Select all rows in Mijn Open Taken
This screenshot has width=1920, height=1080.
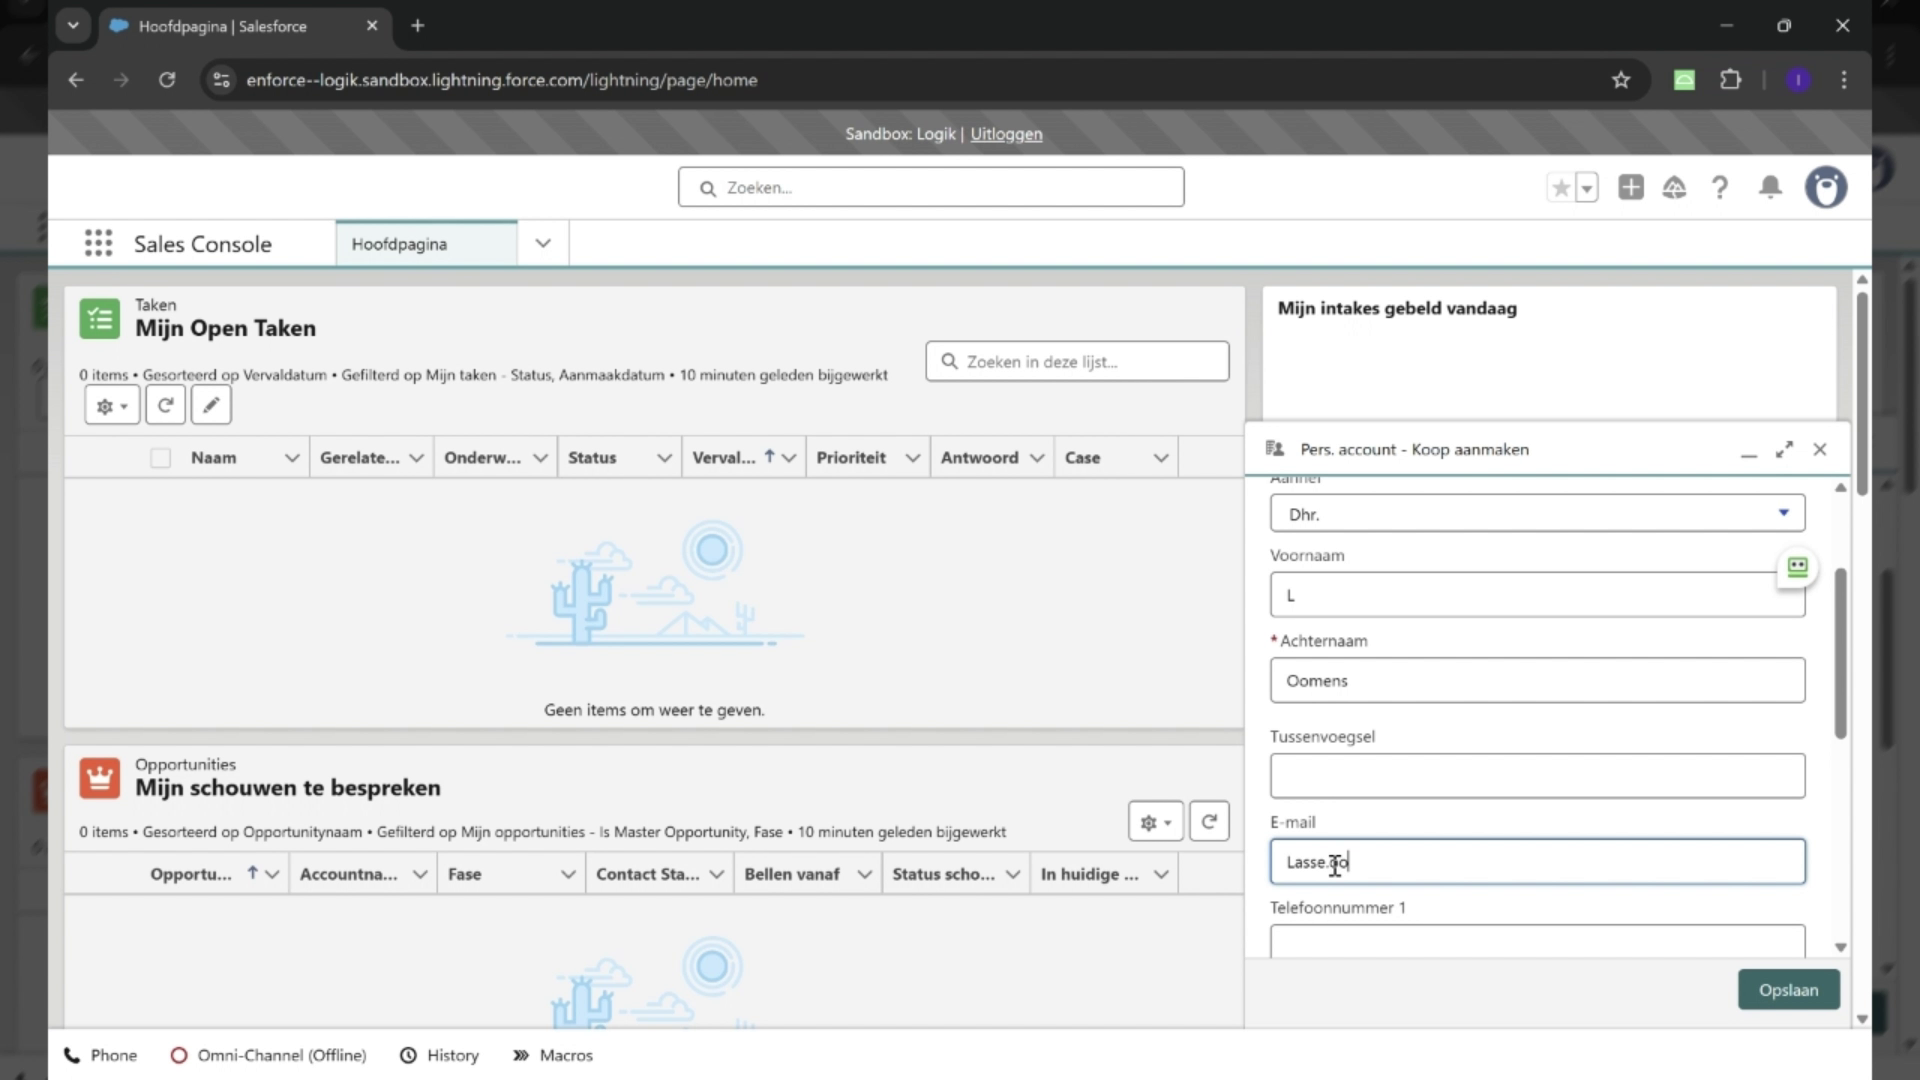point(160,457)
